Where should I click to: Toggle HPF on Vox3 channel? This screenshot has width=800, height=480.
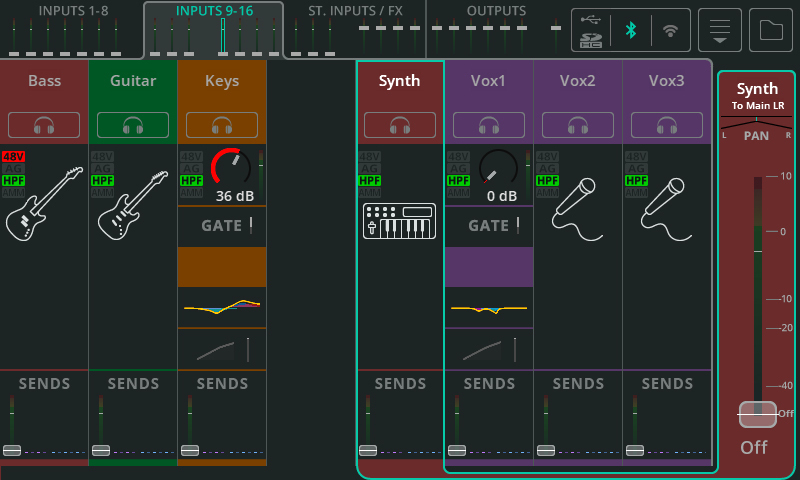[636, 181]
